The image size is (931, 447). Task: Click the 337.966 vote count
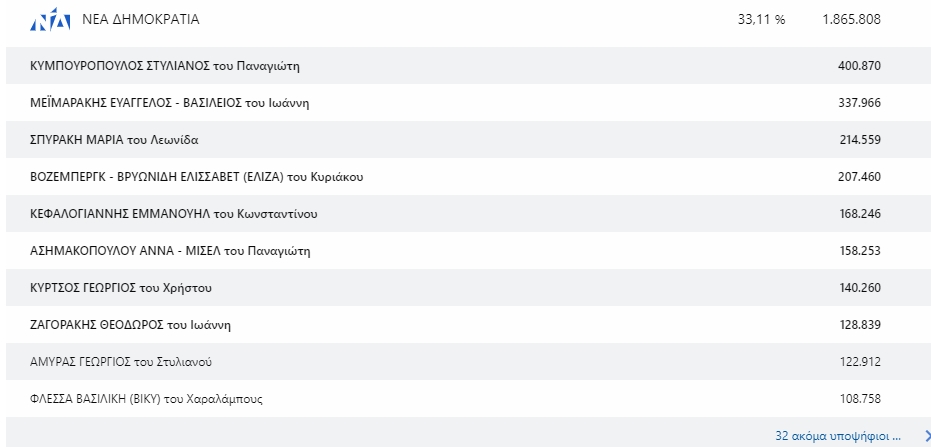click(859, 102)
